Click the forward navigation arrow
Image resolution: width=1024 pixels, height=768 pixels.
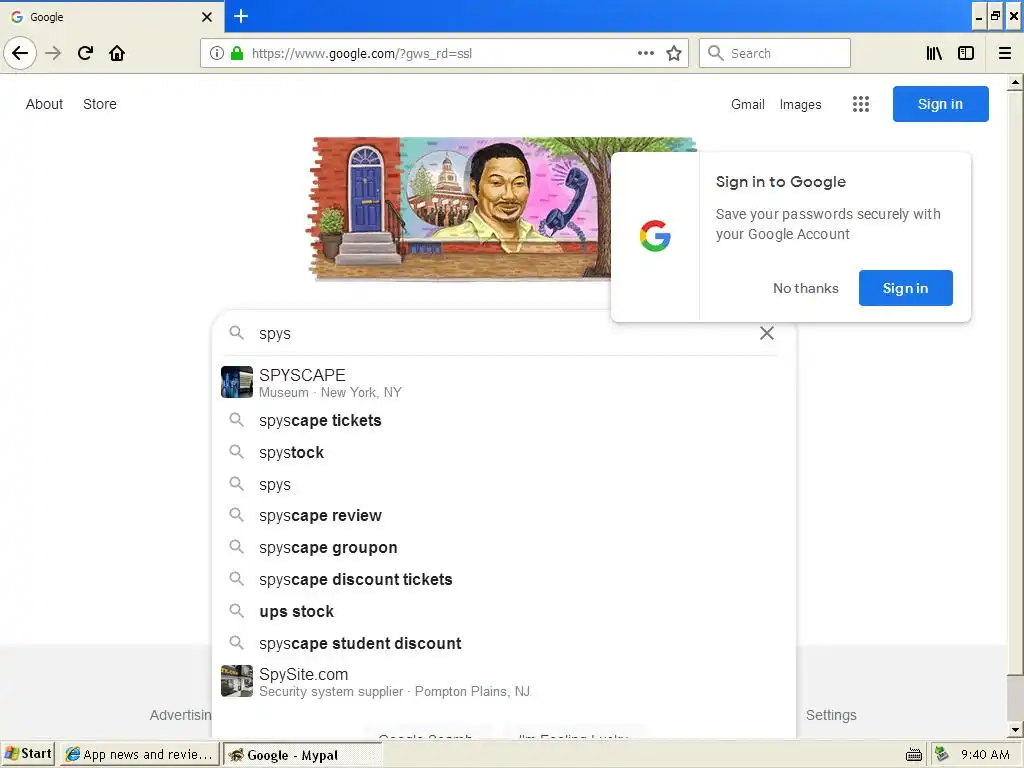click(x=53, y=53)
